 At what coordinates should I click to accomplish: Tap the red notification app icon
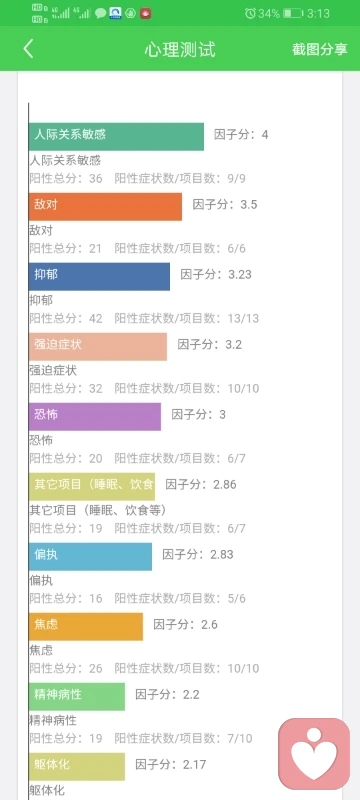click(146, 13)
